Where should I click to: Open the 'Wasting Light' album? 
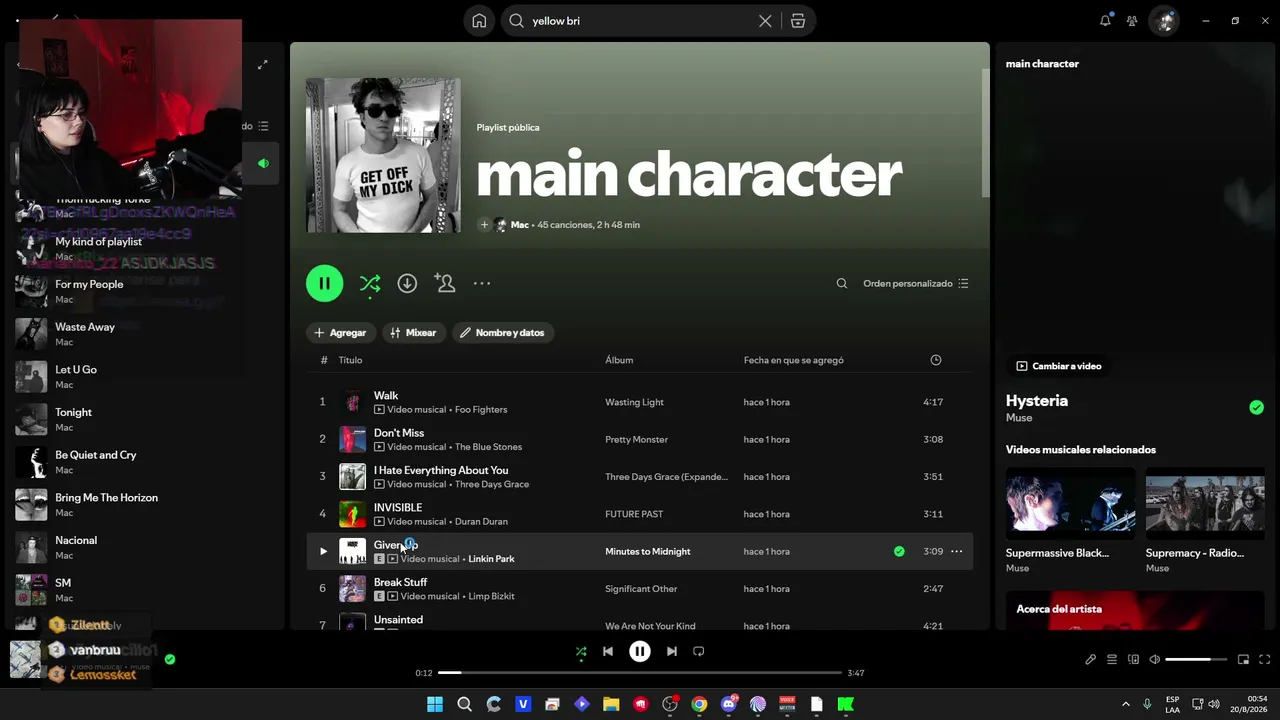634,402
